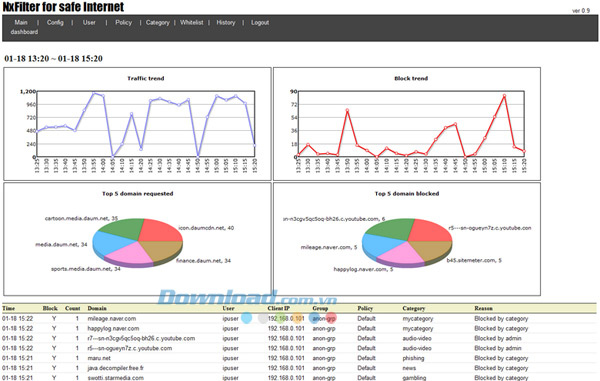Screen dimensions: 600x381
Task: Click the red slice of requested pie
Action: (x=161, y=231)
